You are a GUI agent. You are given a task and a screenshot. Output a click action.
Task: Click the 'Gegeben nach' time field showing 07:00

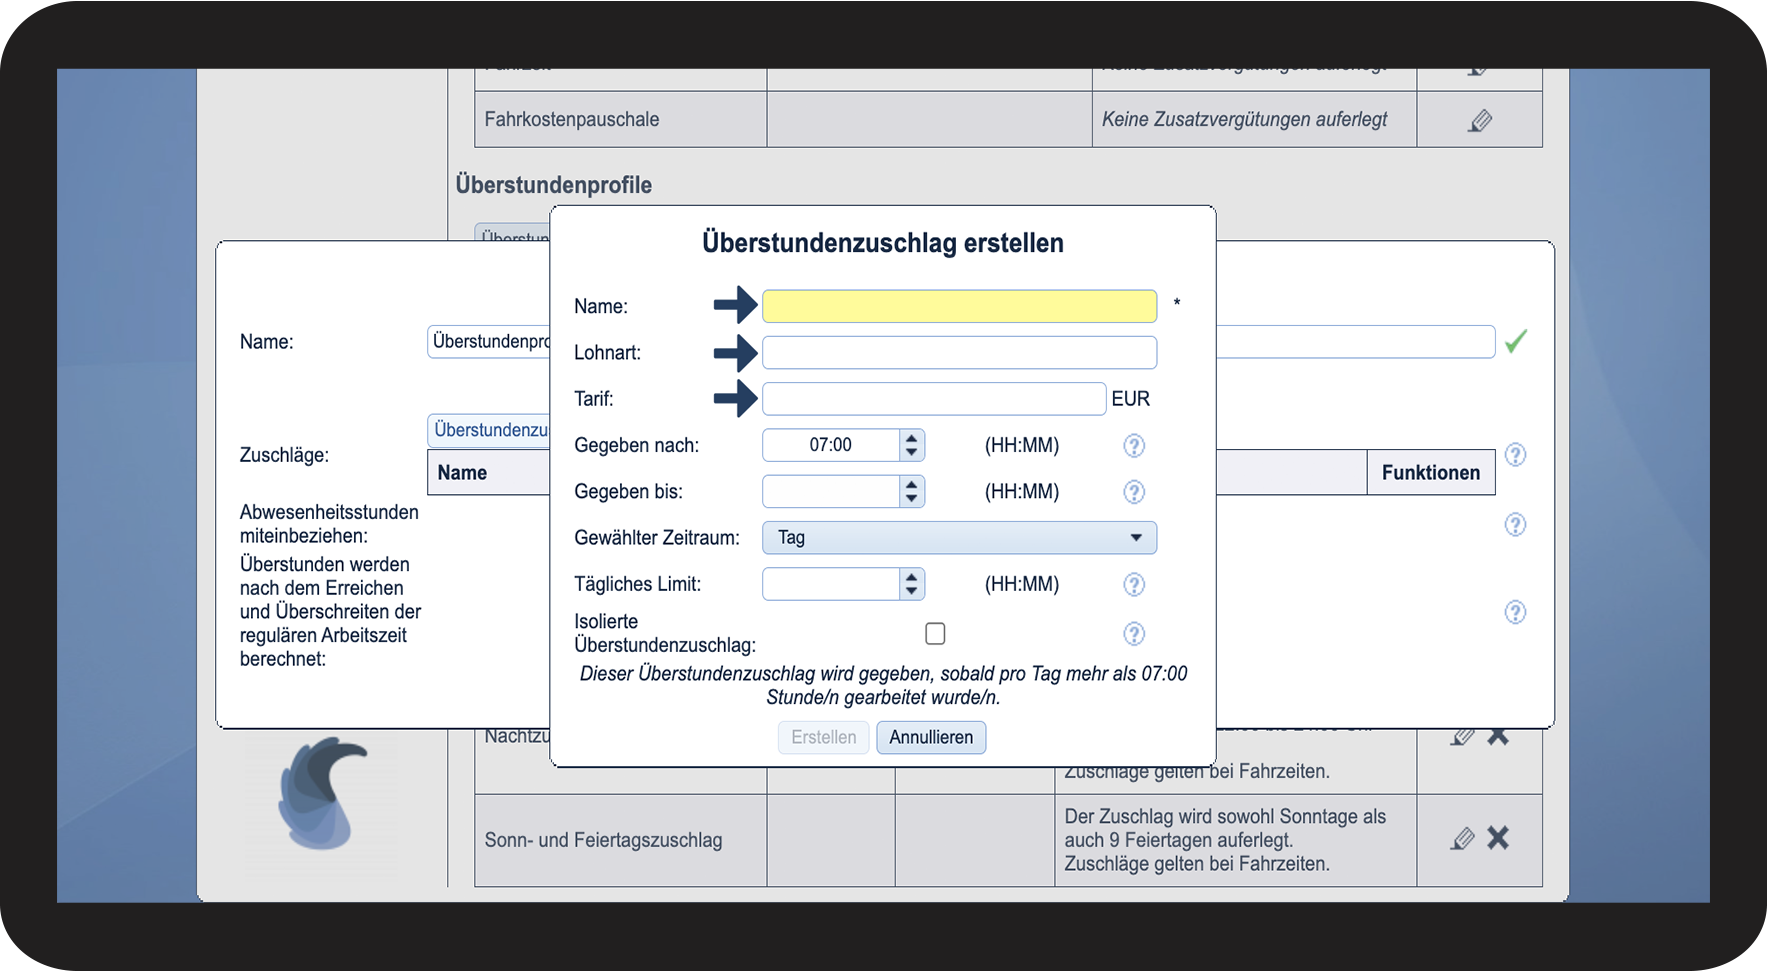click(x=830, y=446)
